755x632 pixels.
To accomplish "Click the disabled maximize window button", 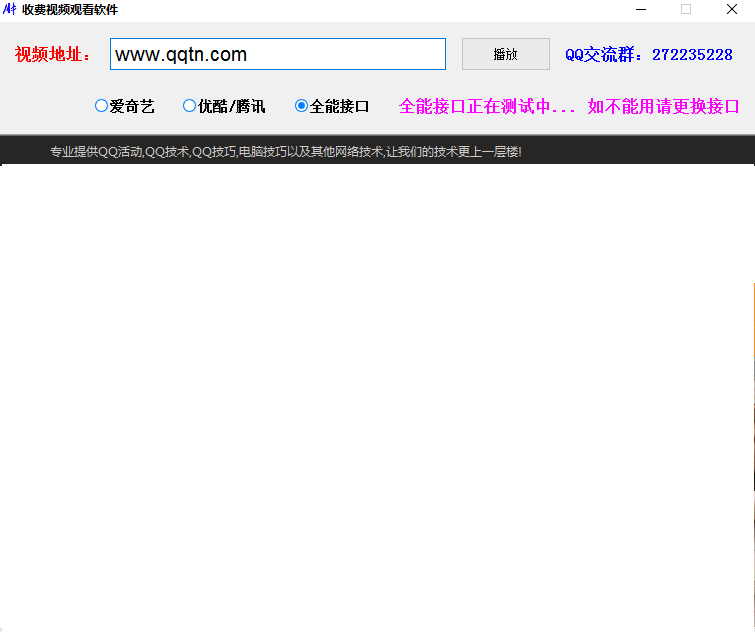I will [686, 9].
